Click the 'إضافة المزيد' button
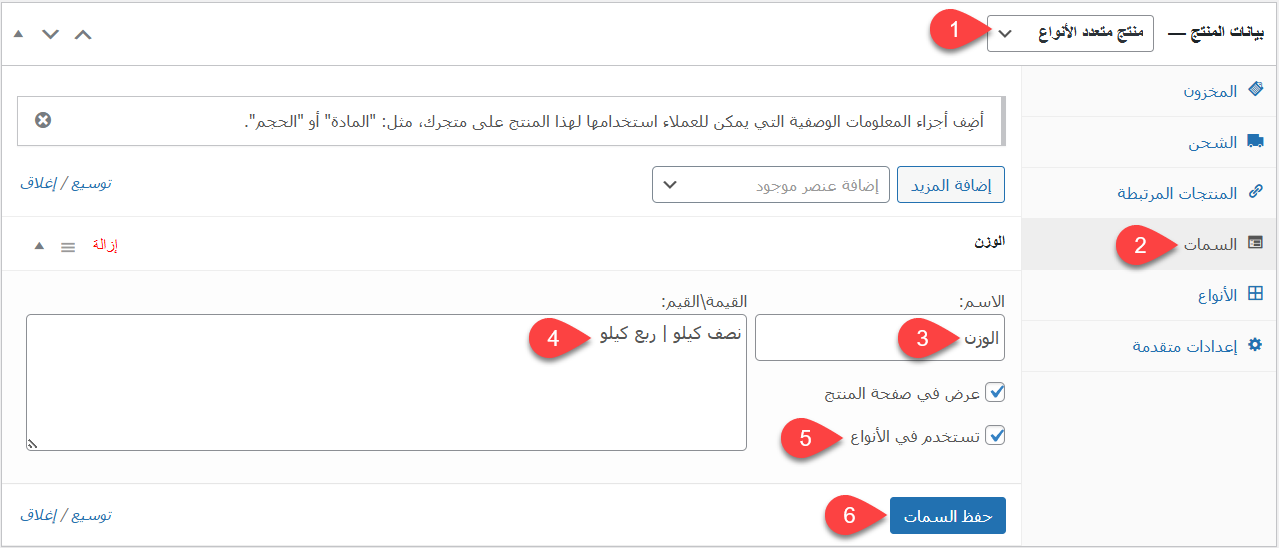The height and width of the screenshot is (548, 1279). [951, 185]
